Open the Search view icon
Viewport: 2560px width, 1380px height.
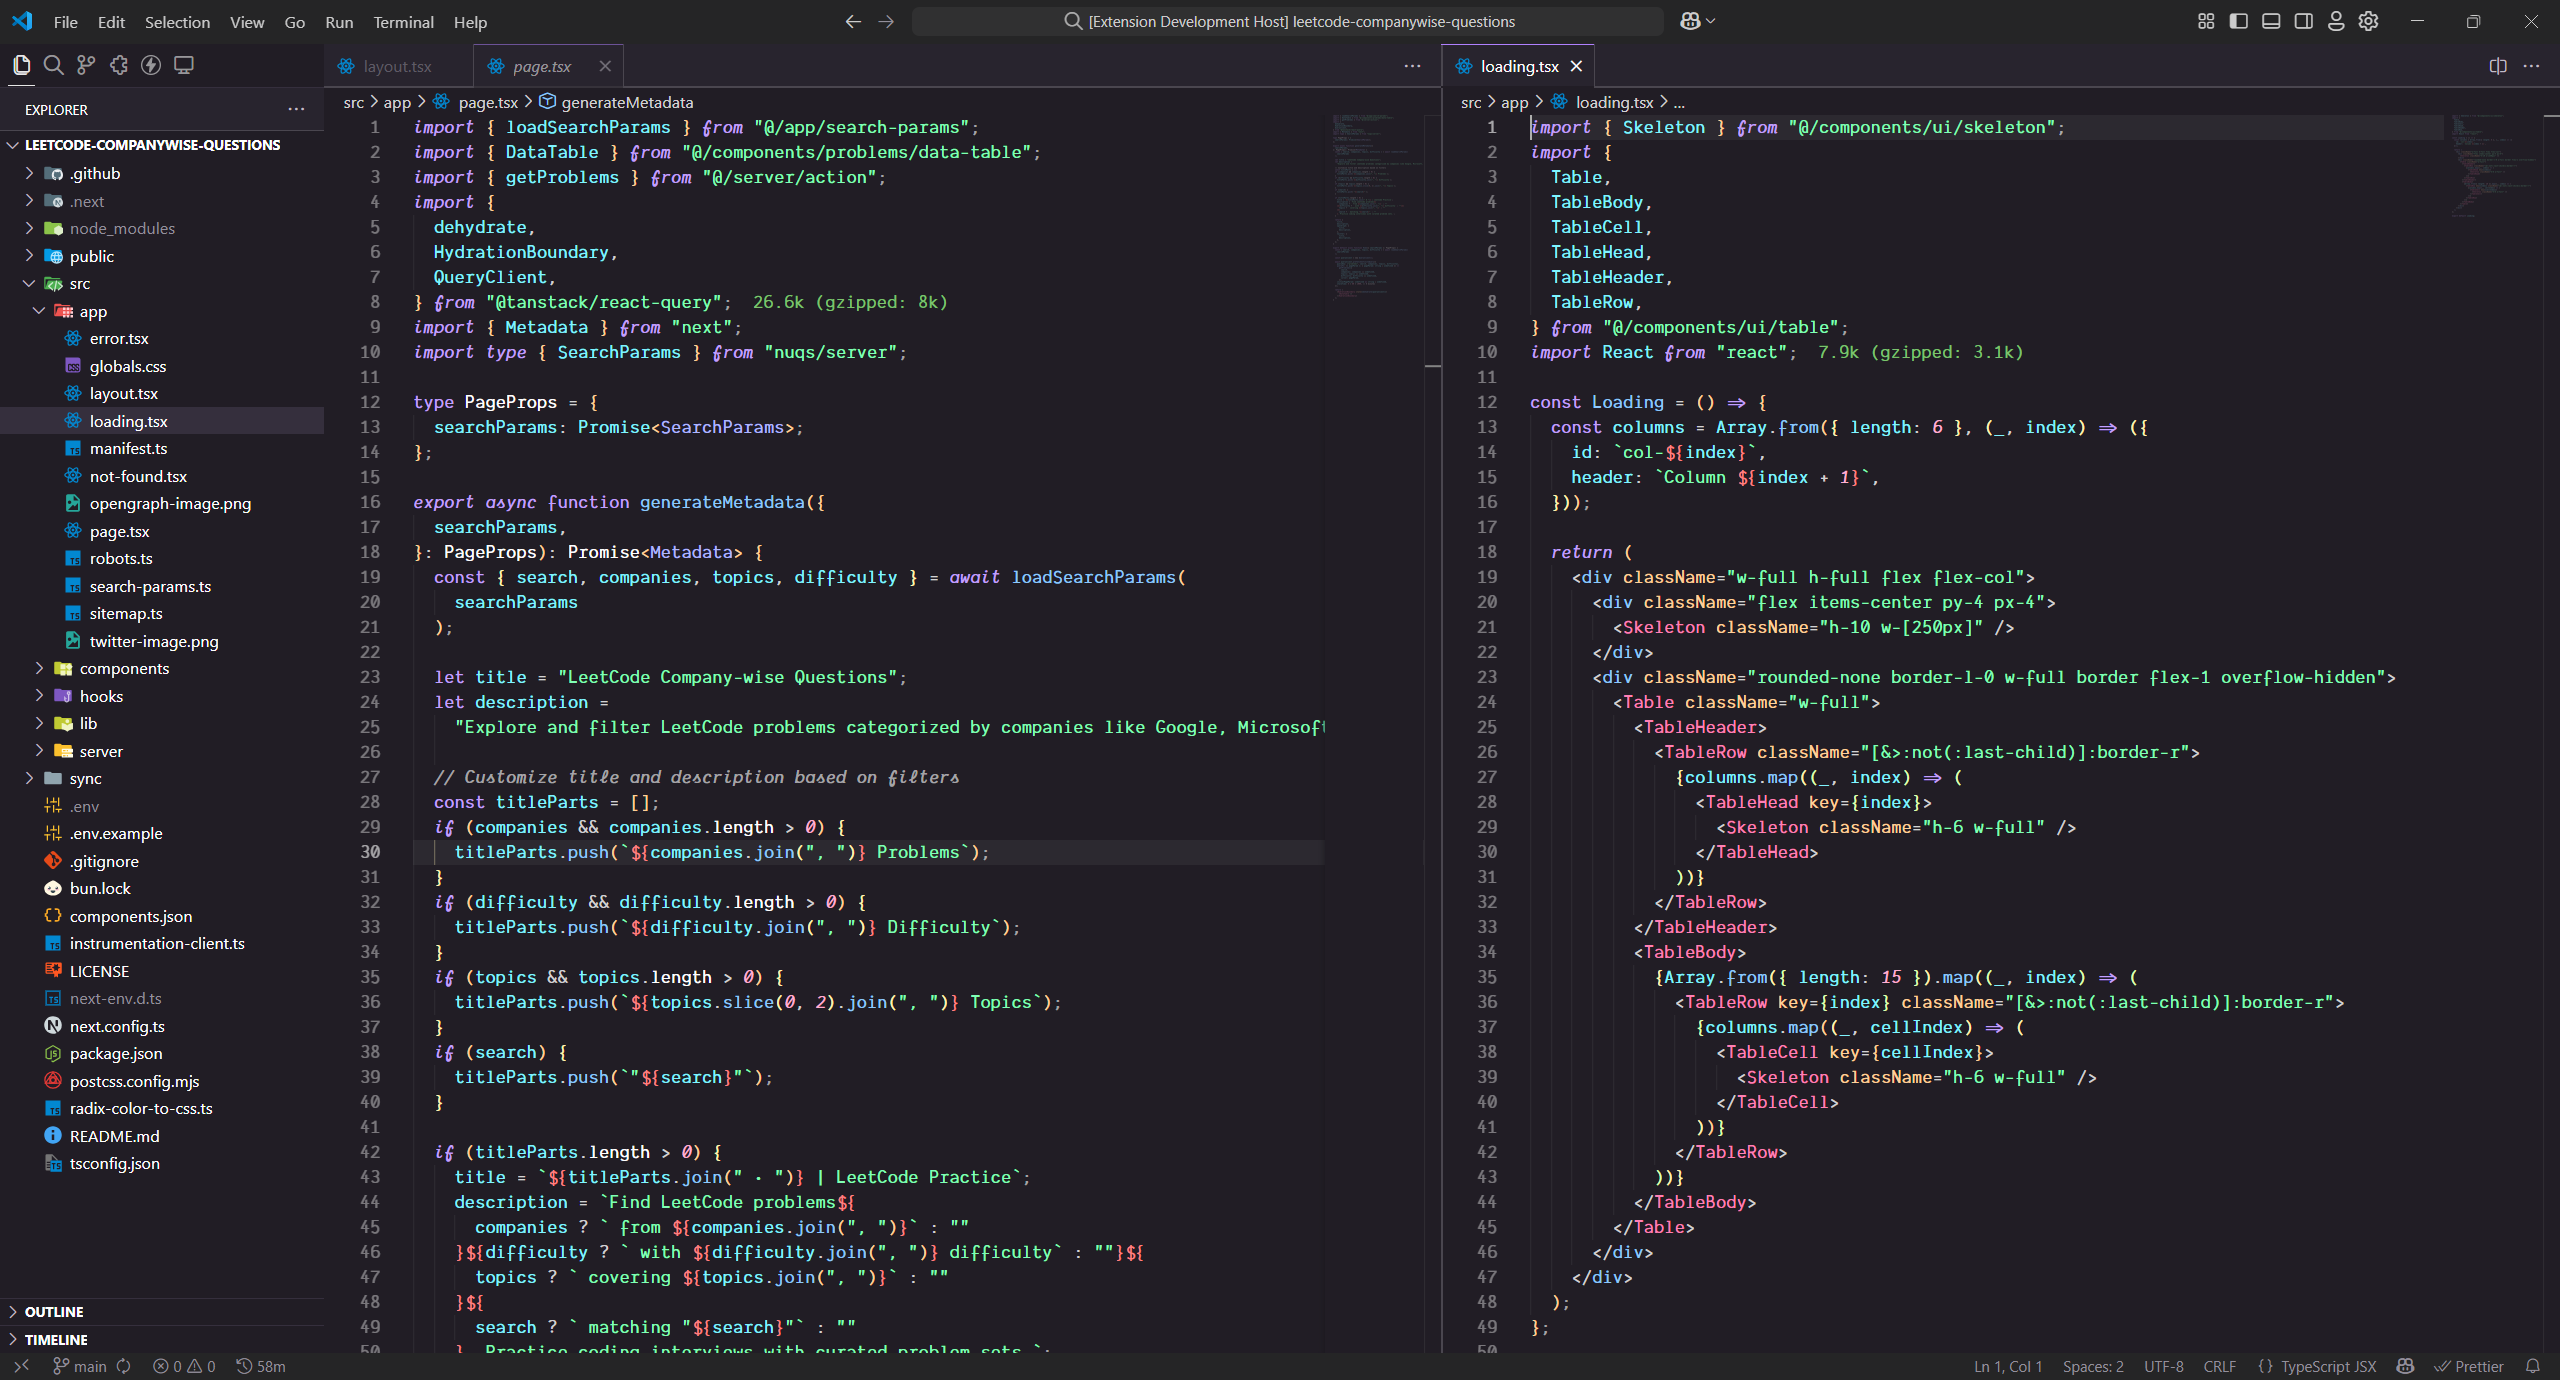pyautogui.click(x=54, y=65)
